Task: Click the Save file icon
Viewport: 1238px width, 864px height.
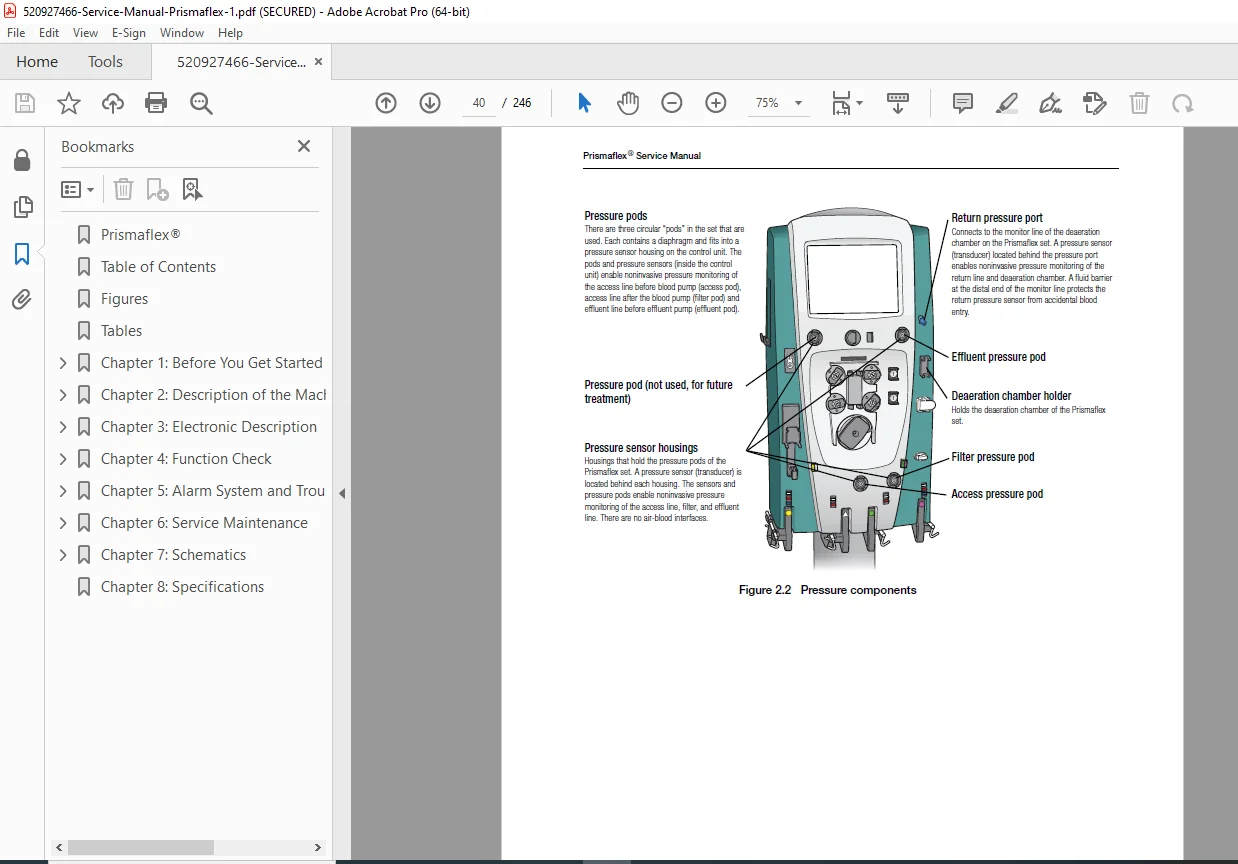Action: pos(25,103)
